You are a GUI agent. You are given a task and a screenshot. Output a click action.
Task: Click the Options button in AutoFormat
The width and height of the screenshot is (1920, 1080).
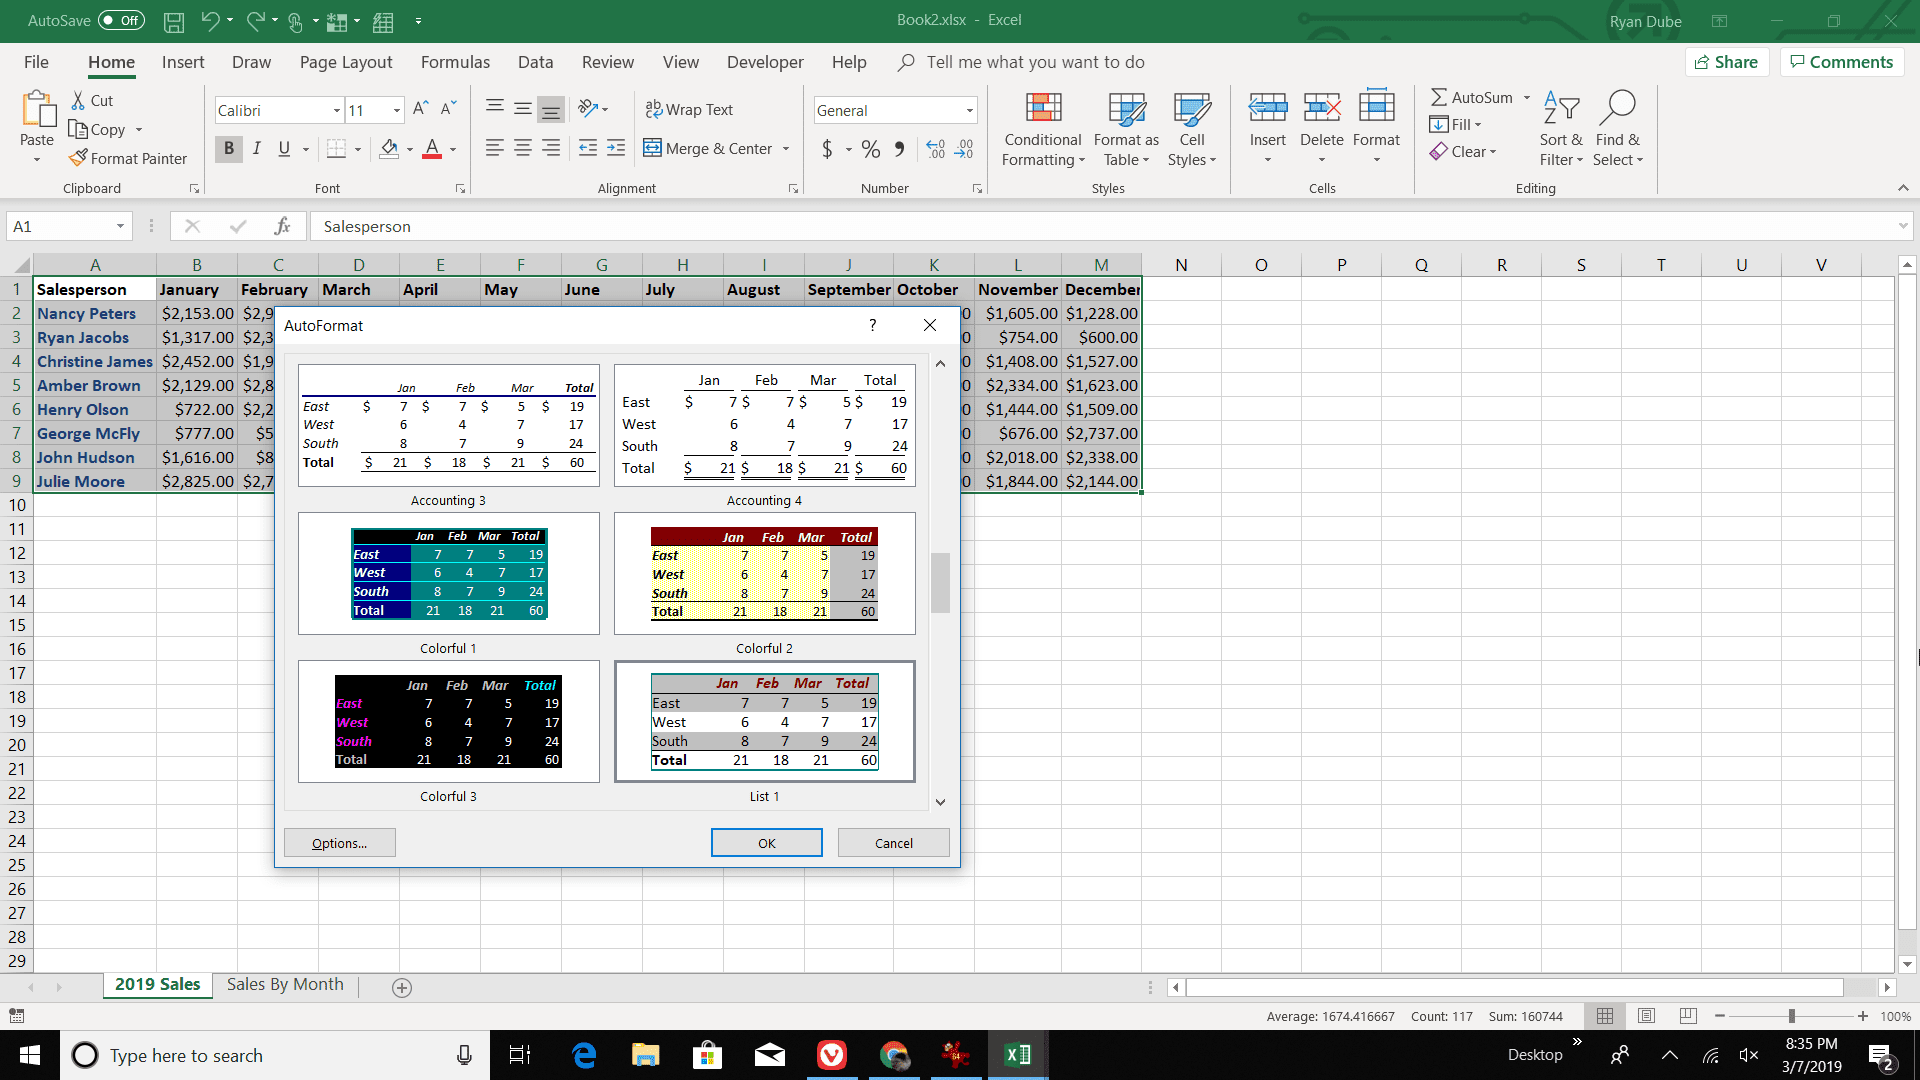click(x=339, y=843)
